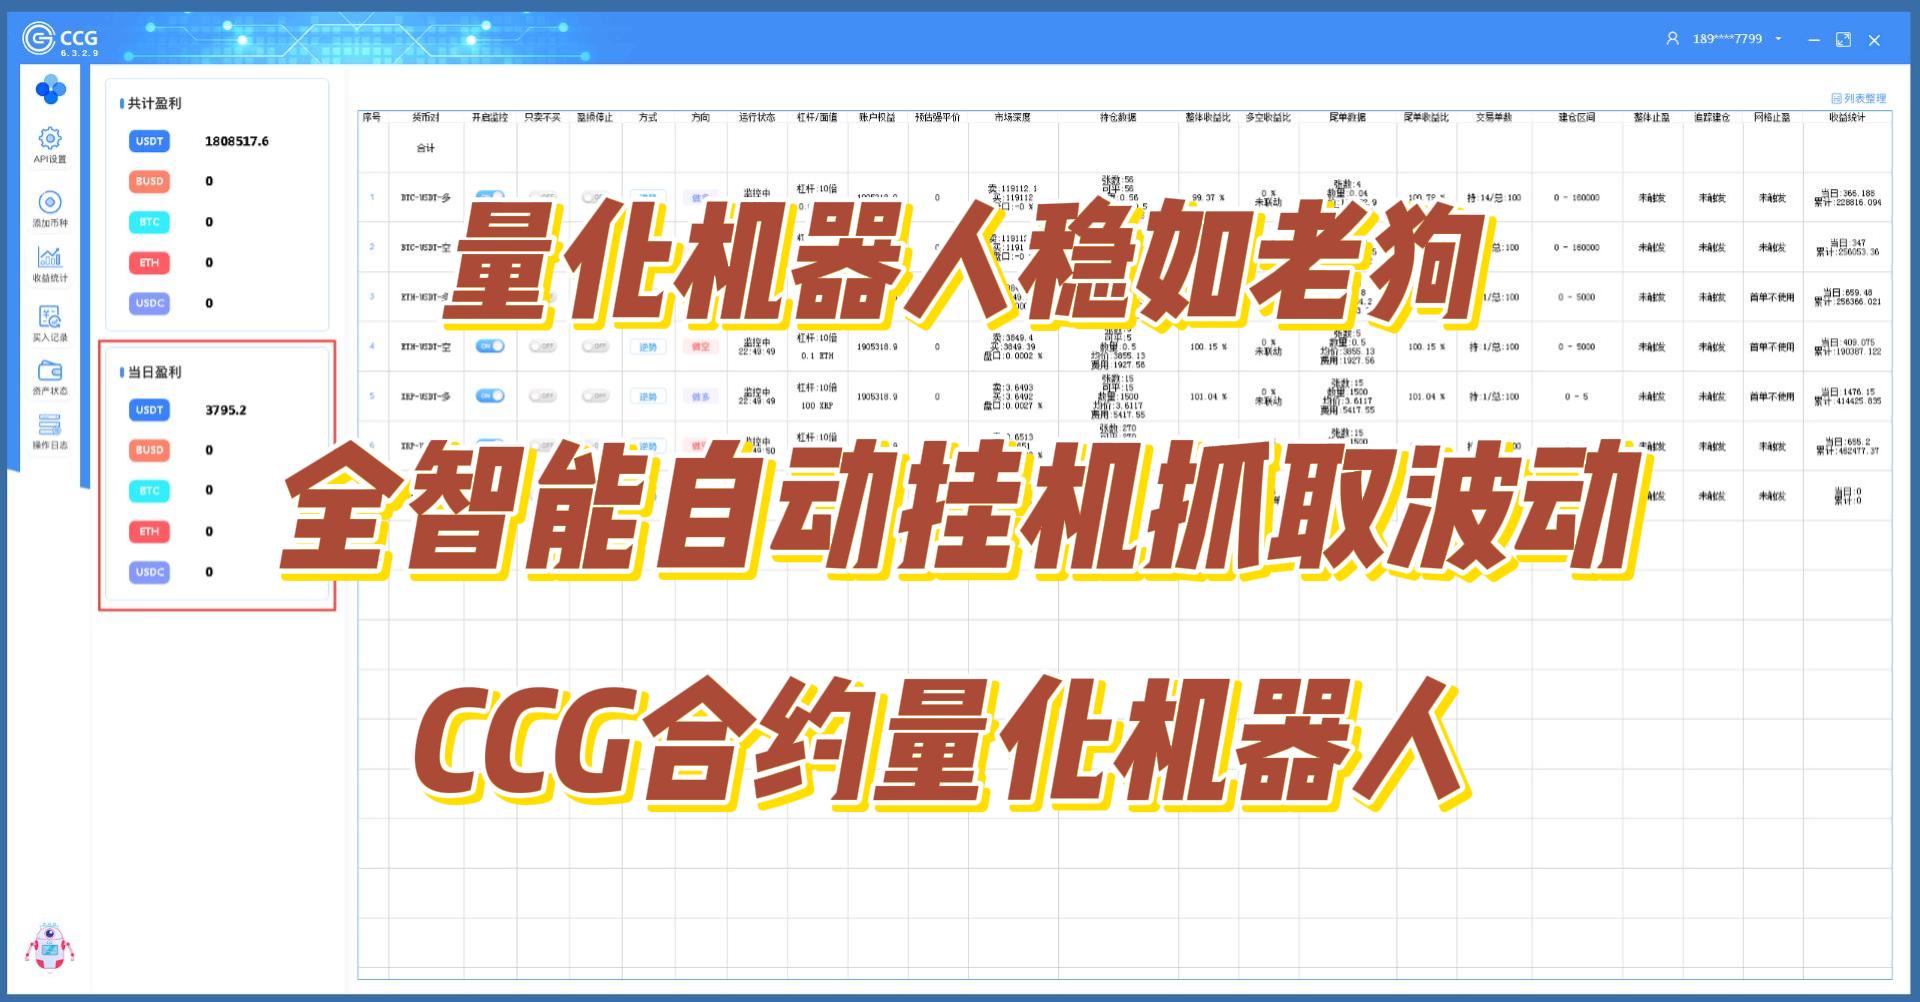This screenshot has height=1002, width=1920.
Task: Click BUSD badge under 共计盈利
Action: pos(149,181)
